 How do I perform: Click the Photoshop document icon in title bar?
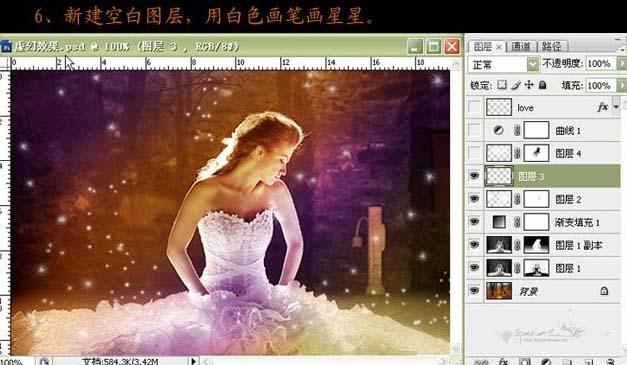click(x=6, y=46)
